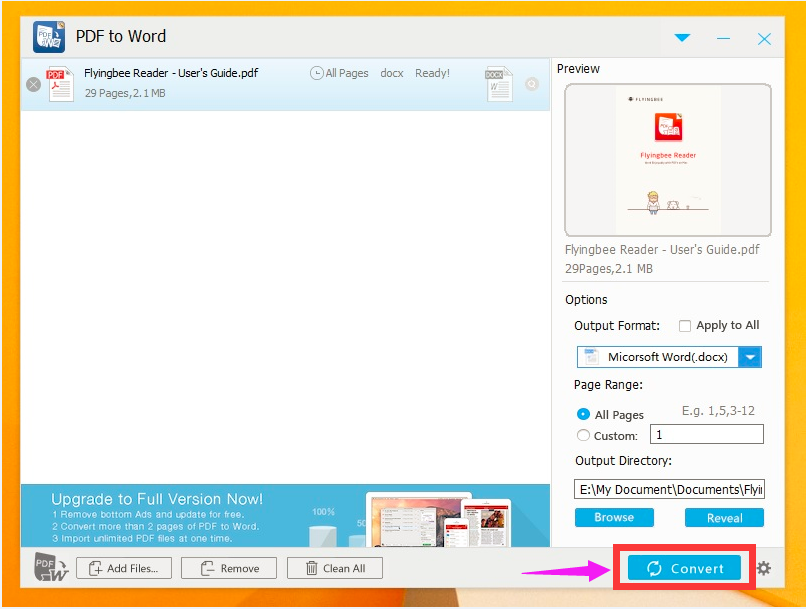Open the Output Format dropdown arrow
806x609 pixels.
tap(750, 357)
